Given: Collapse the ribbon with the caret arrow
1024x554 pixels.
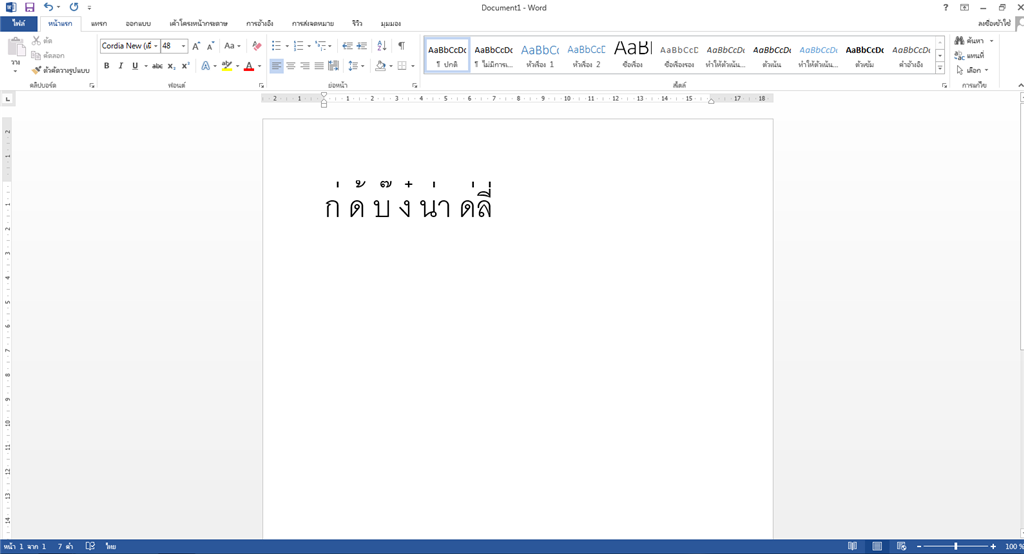Looking at the screenshot, I should [x=1020, y=86].
